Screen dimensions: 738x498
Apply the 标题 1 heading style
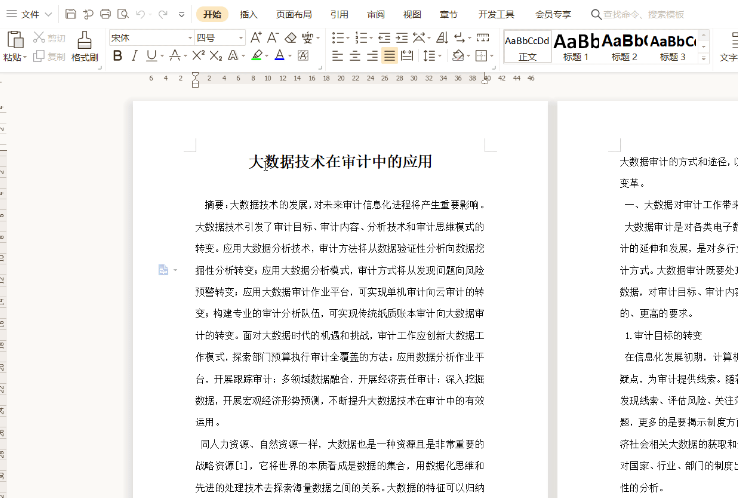click(575, 44)
